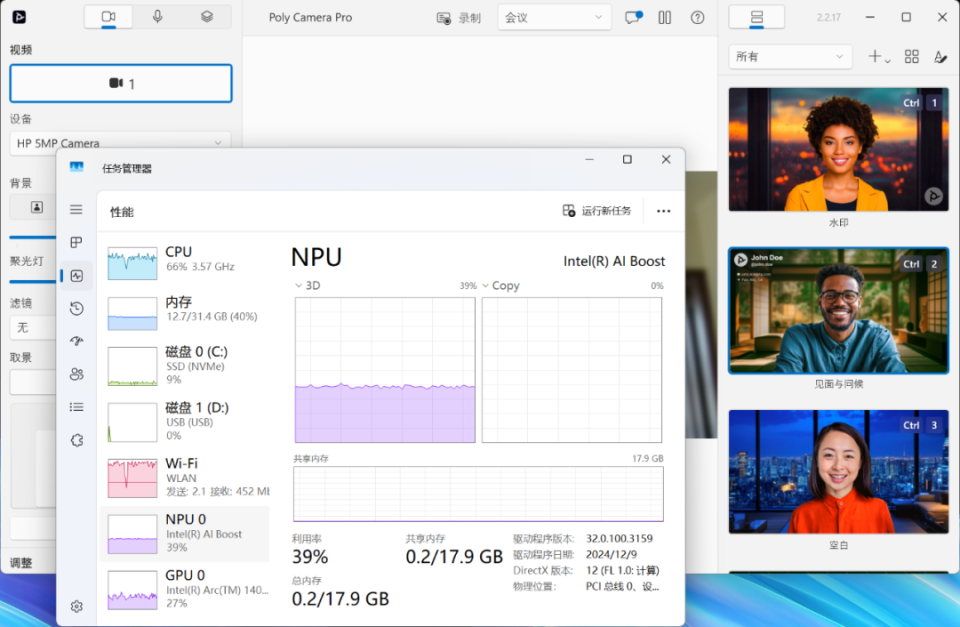Open the 3D engine graph dropdown
This screenshot has height=627, width=960.
pyautogui.click(x=308, y=285)
